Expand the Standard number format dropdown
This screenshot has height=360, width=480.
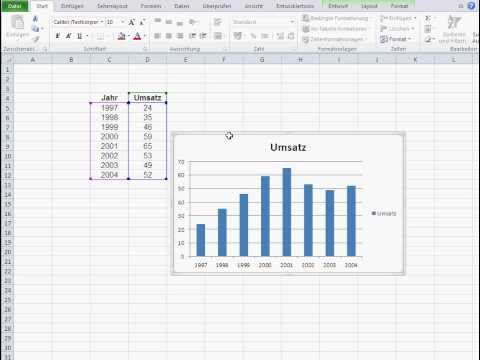click(x=292, y=22)
